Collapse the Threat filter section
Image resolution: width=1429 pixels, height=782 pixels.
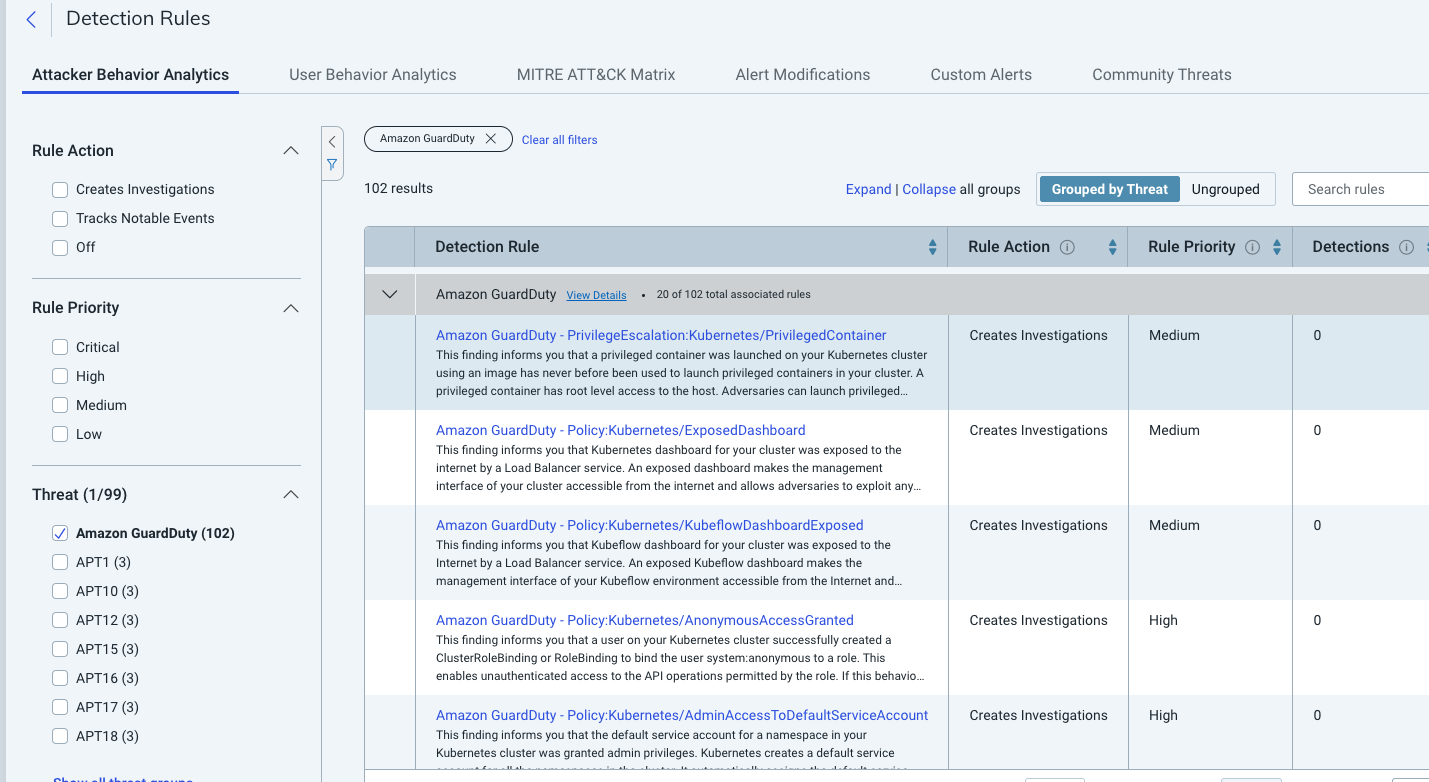coord(290,492)
